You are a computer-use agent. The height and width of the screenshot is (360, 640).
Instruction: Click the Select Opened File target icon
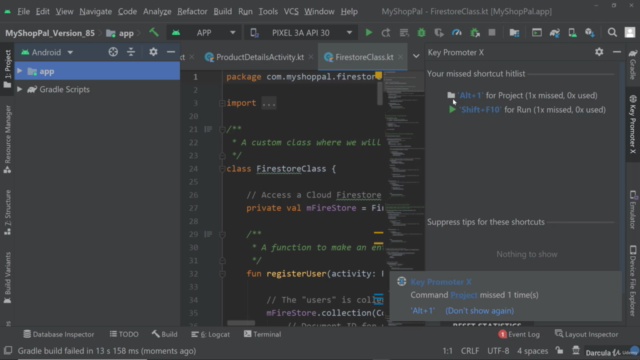(113, 52)
